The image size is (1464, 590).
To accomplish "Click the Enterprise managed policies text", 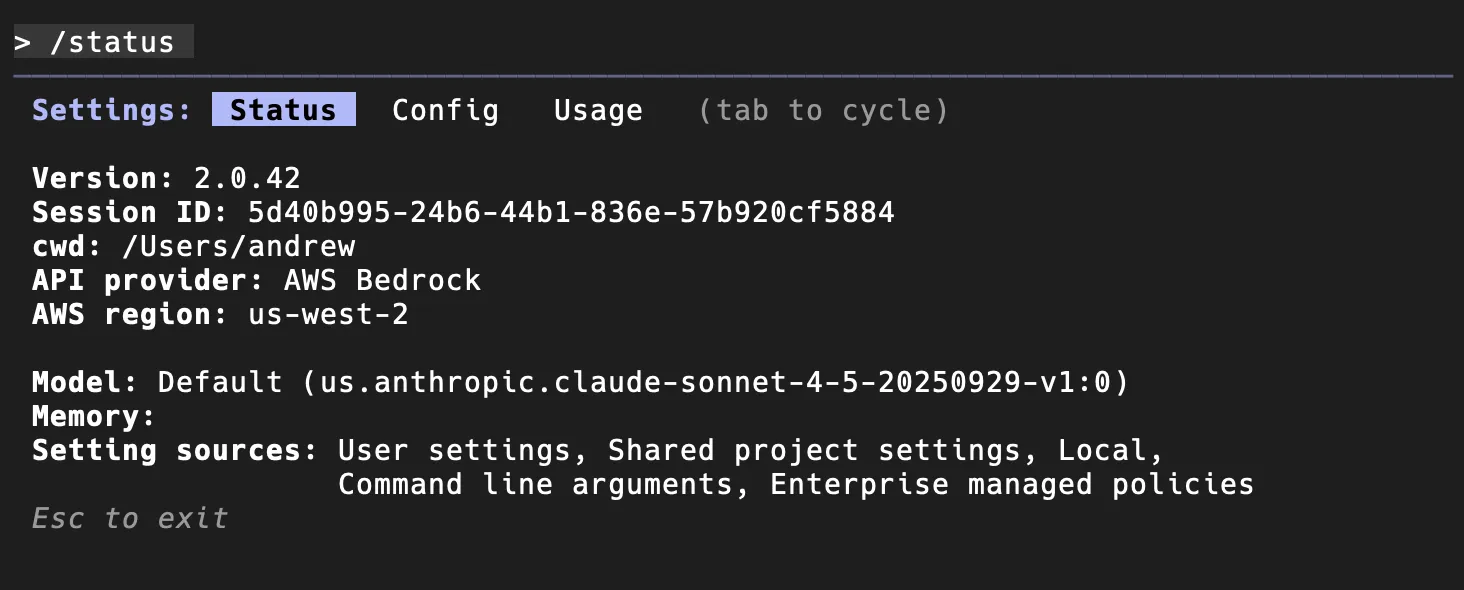I will 1010,484.
